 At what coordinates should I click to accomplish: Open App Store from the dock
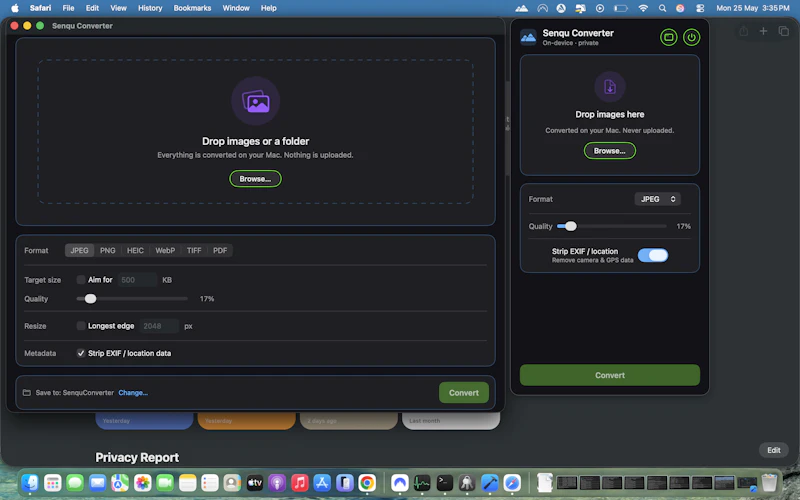click(x=322, y=482)
